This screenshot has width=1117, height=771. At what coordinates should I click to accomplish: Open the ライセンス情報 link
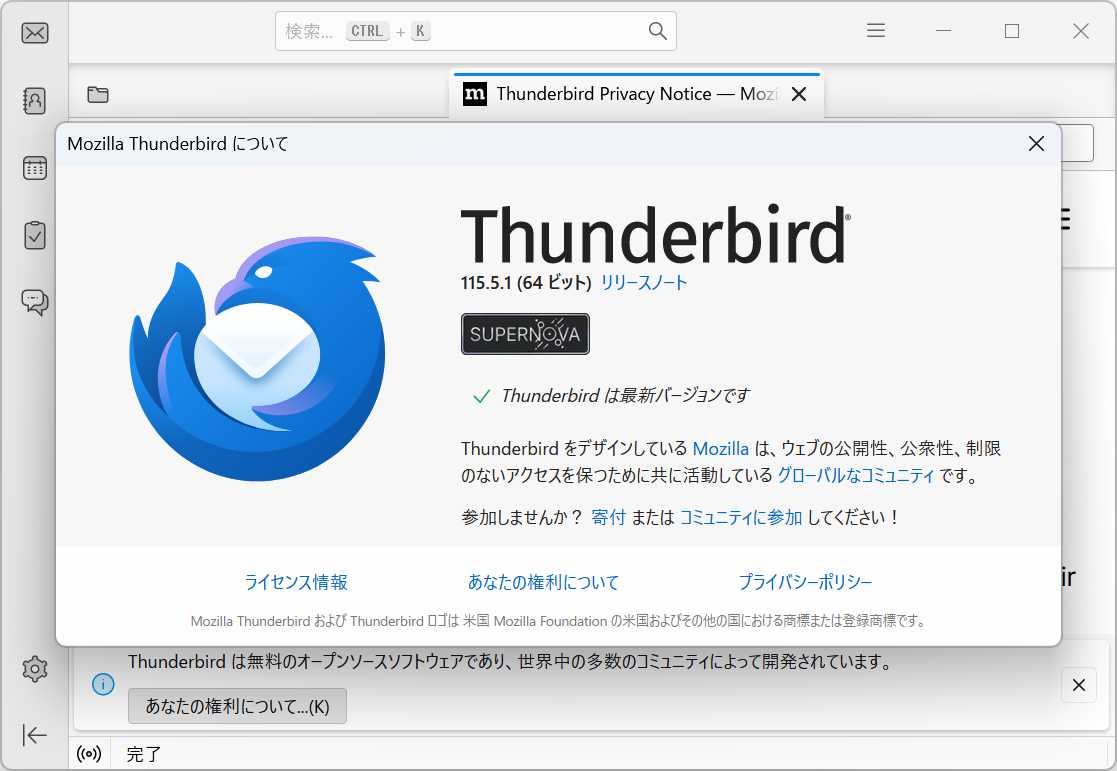pos(296,581)
